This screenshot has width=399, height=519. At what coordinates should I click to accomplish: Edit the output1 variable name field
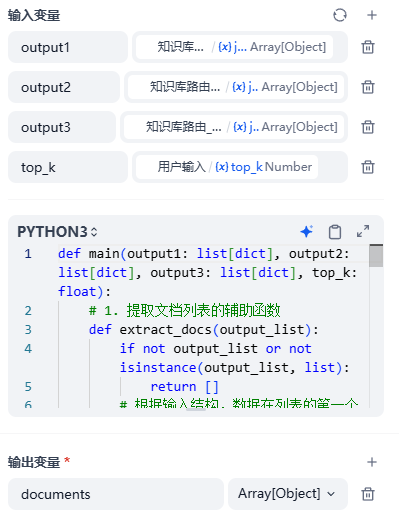[68, 47]
